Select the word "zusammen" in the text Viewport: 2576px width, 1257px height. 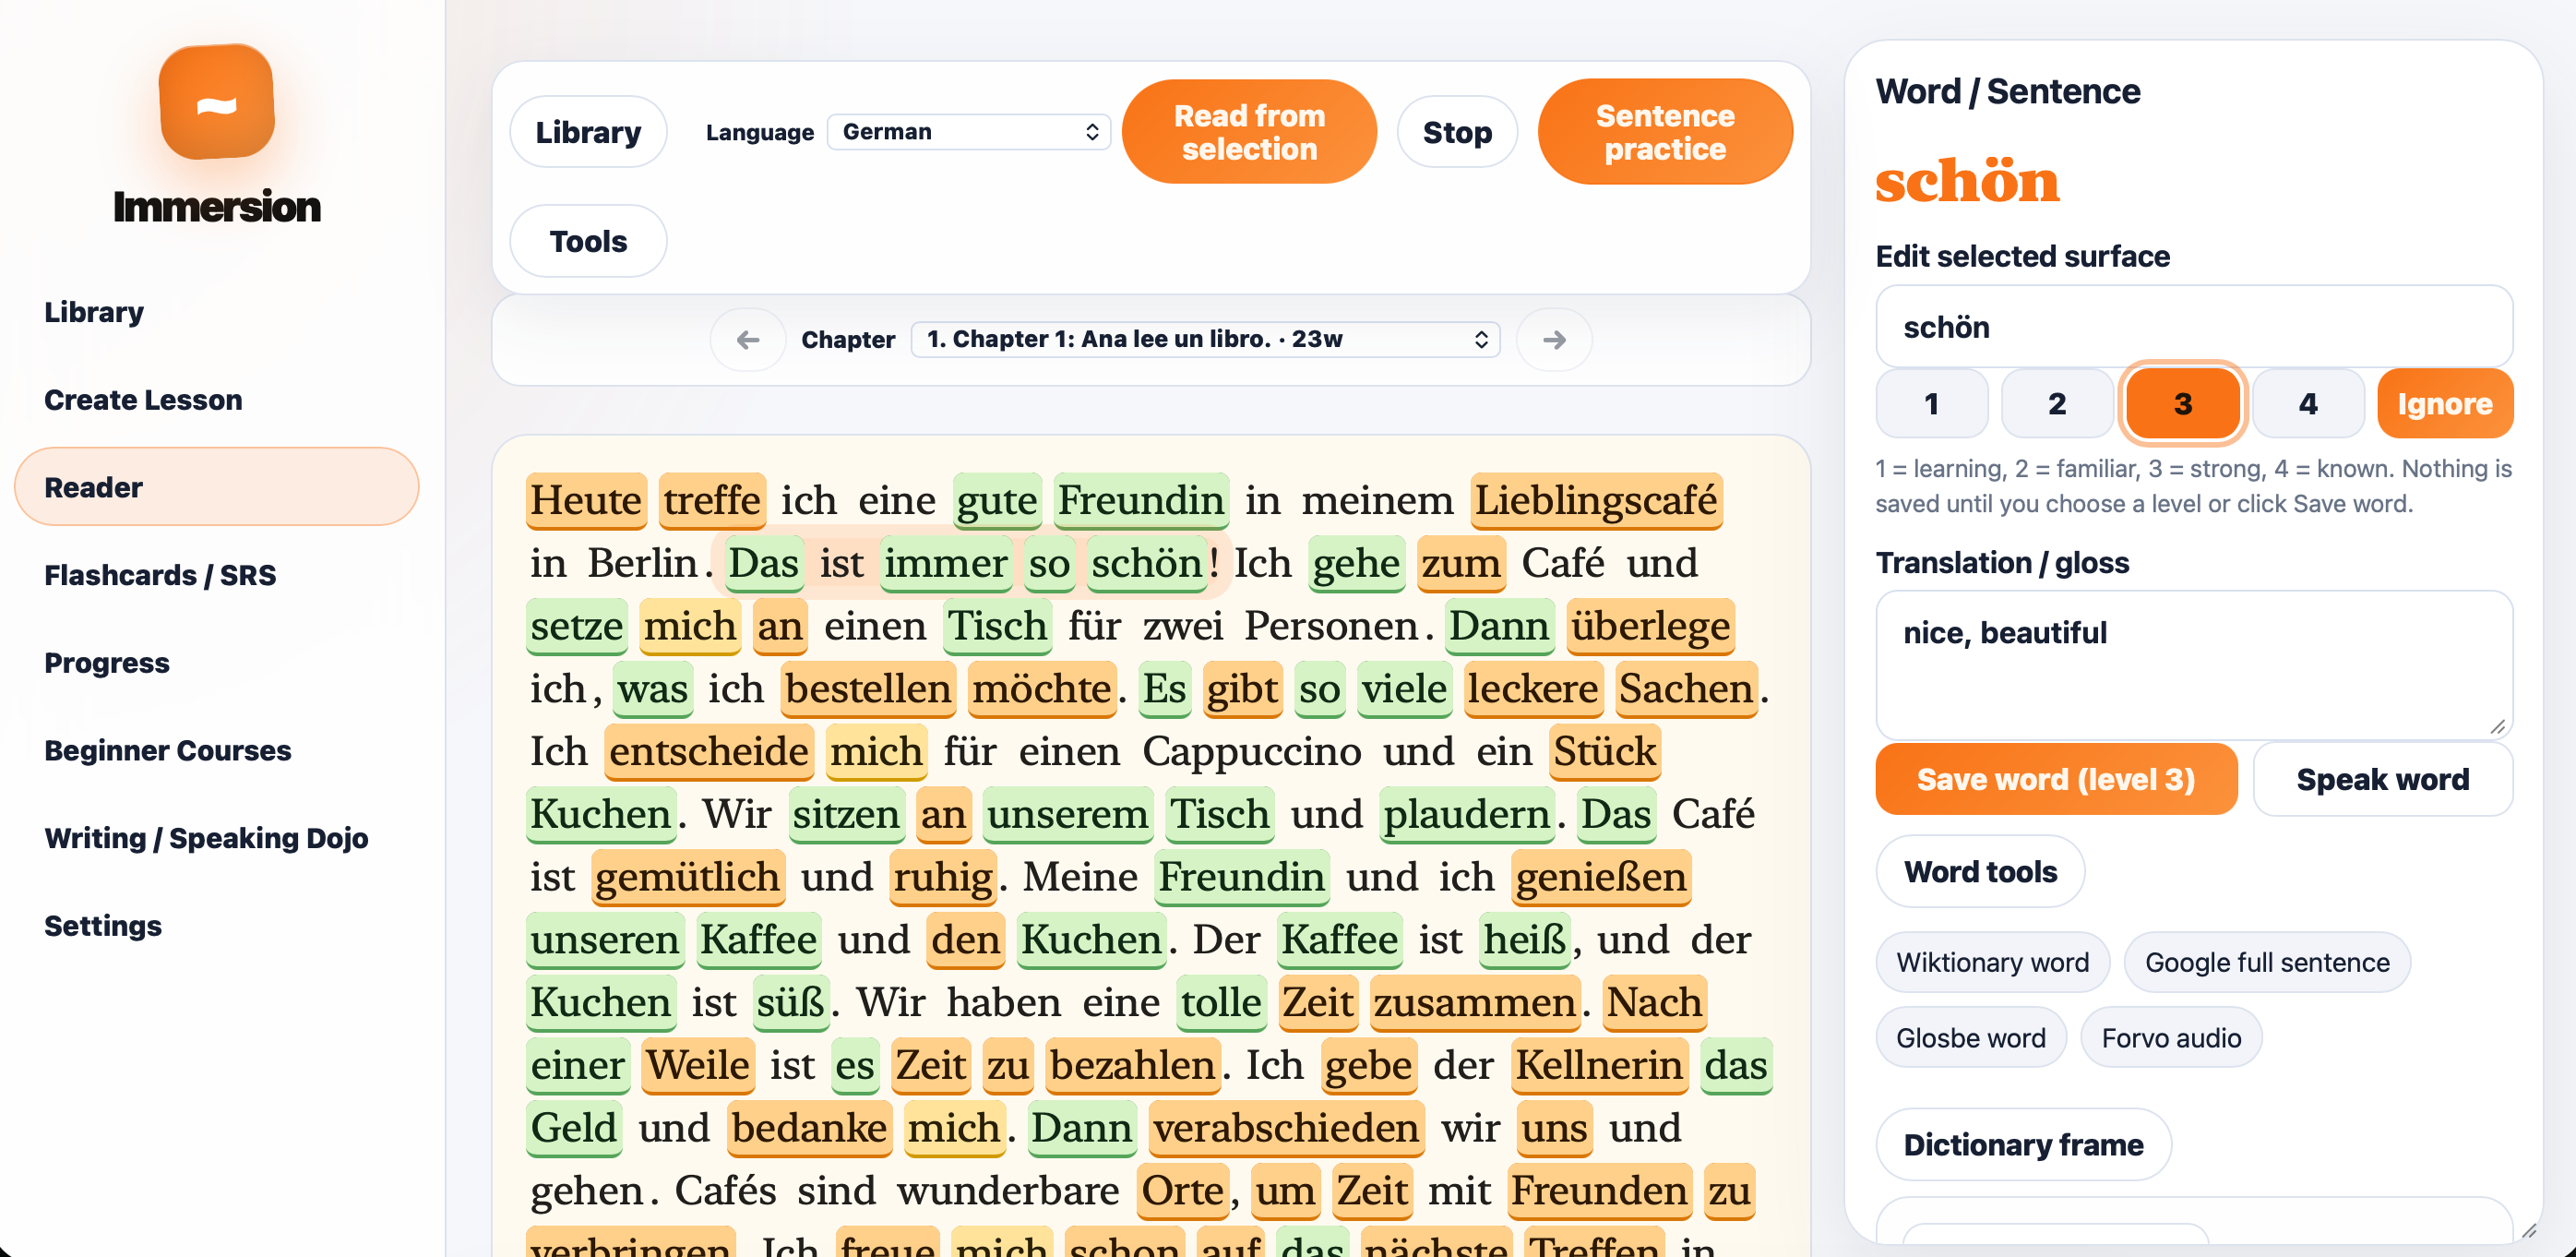[1475, 1002]
